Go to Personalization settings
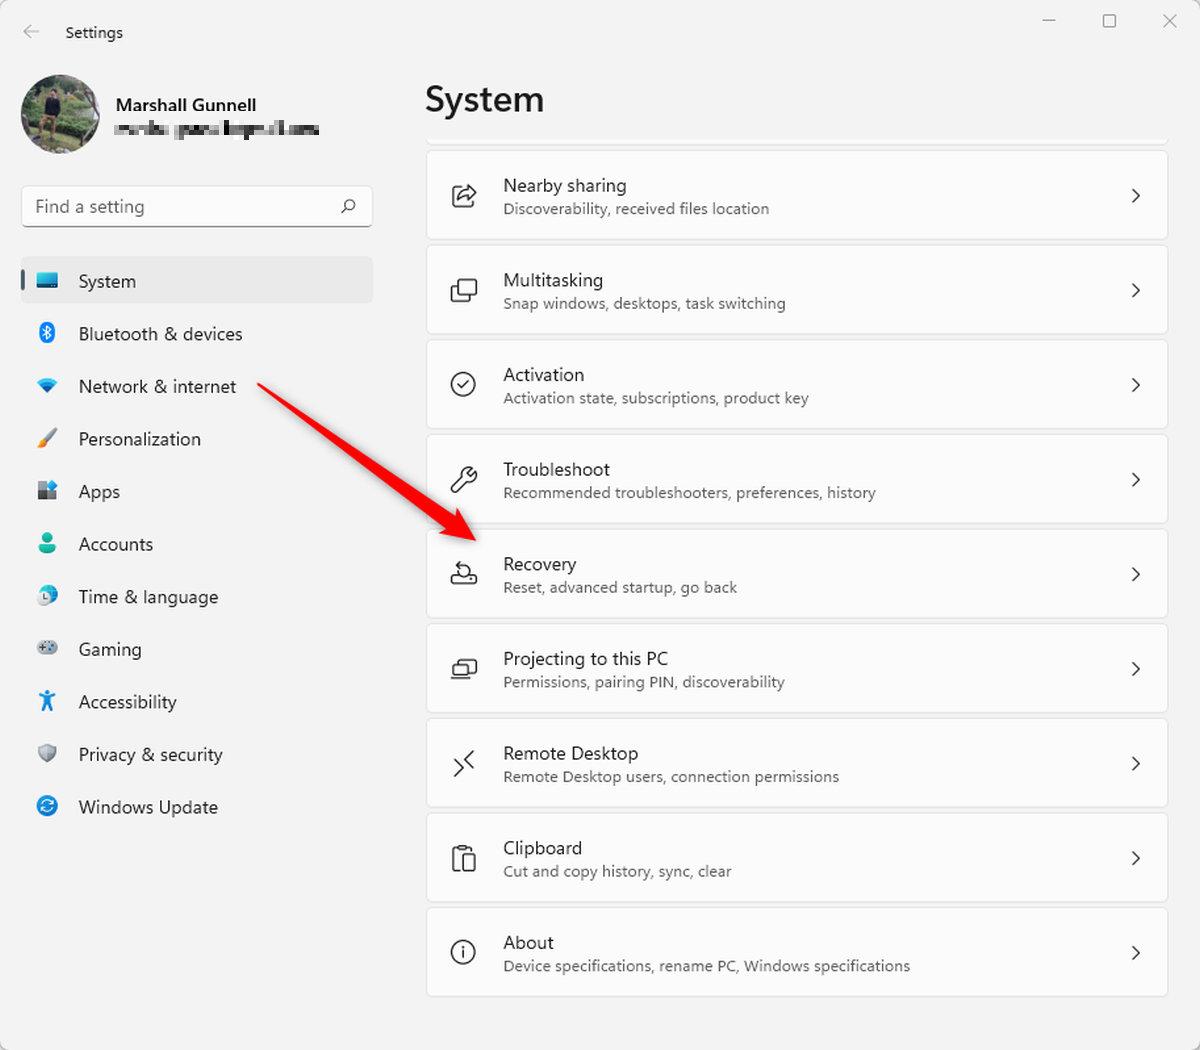Image resolution: width=1200 pixels, height=1050 pixels. [139, 439]
